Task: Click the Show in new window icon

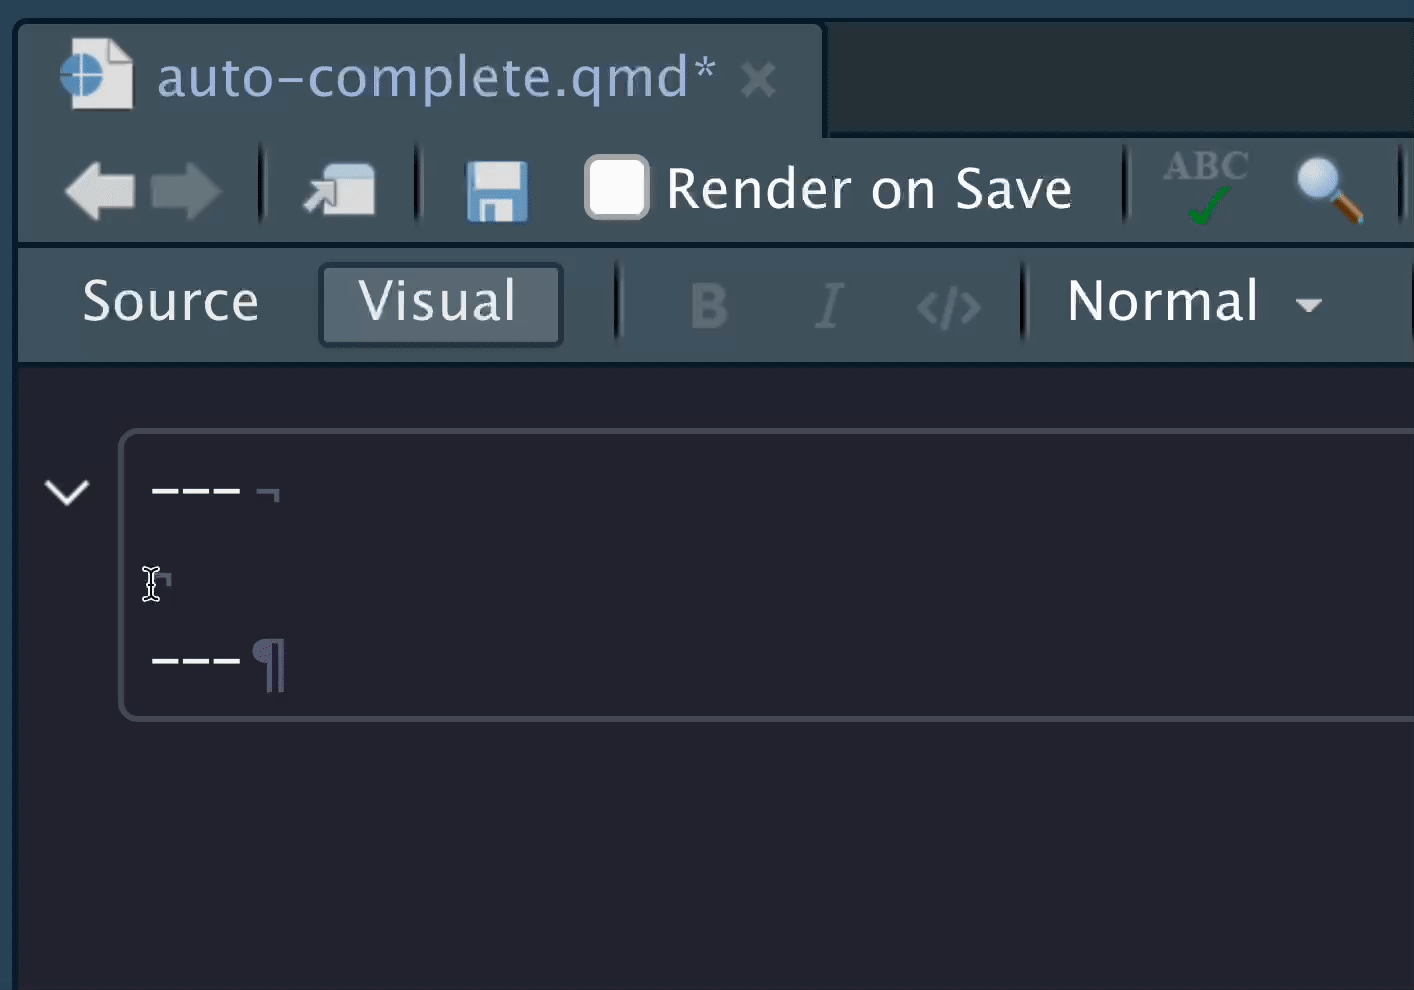Action: coord(340,190)
